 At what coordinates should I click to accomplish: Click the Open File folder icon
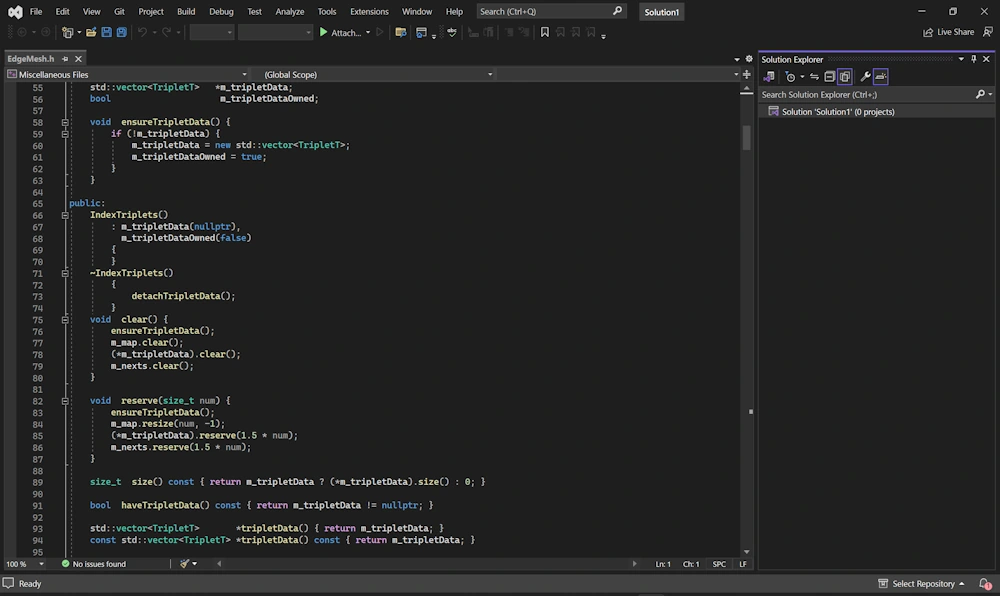tap(91, 32)
